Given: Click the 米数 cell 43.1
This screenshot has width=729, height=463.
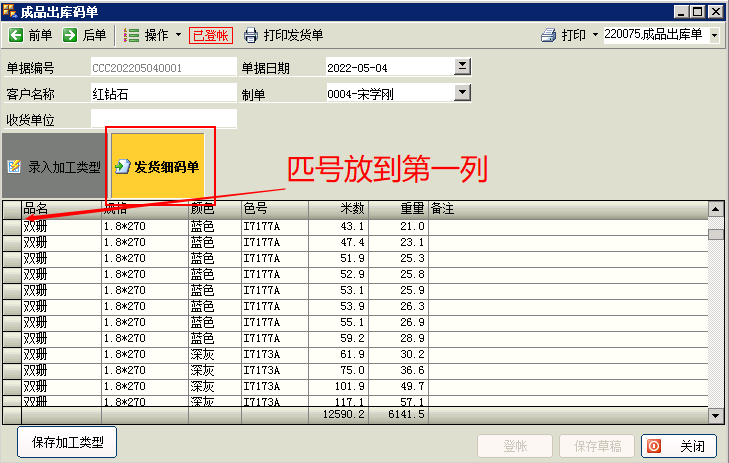Looking at the screenshot, I should (x=338, y=226).
